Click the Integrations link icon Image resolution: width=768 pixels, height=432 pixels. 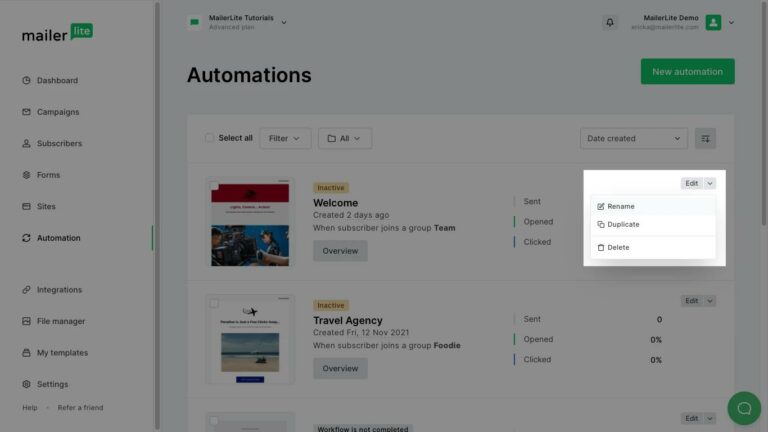tap(26, 290)
